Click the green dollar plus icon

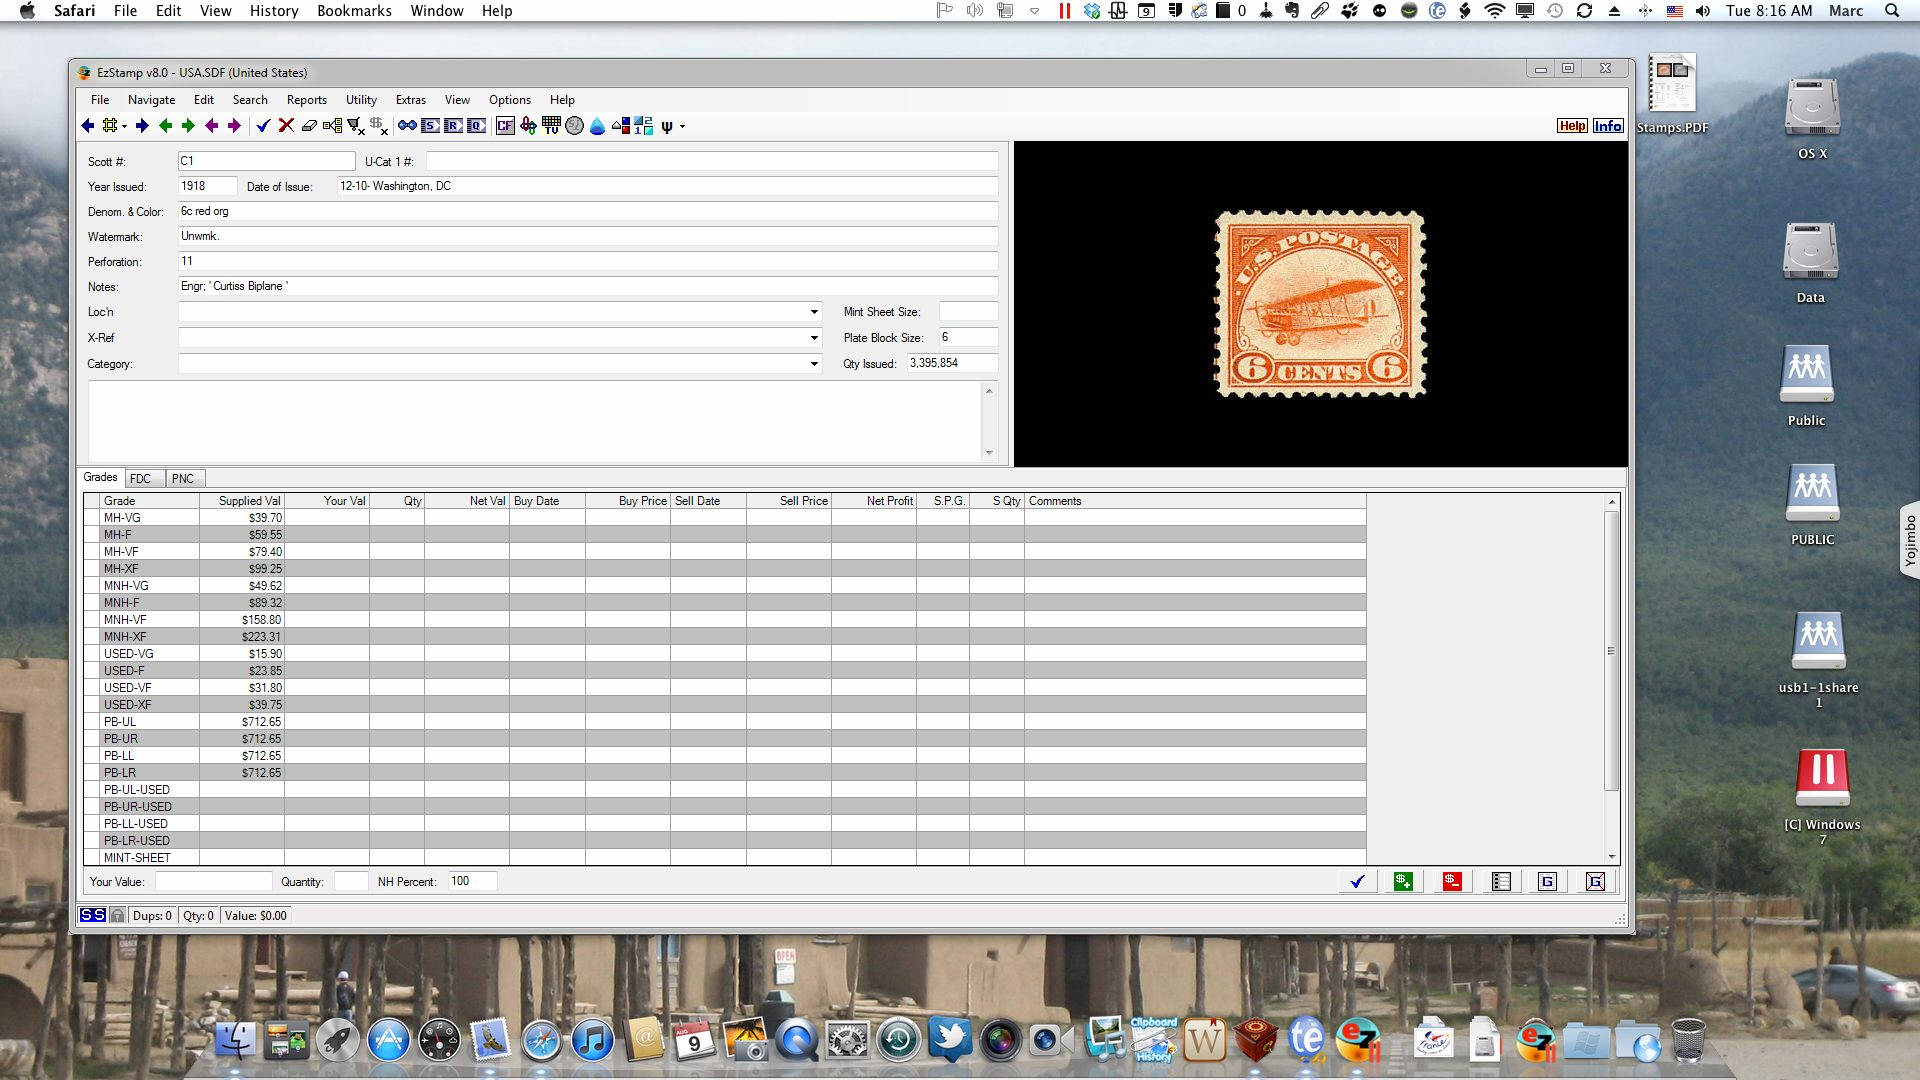1403,881
